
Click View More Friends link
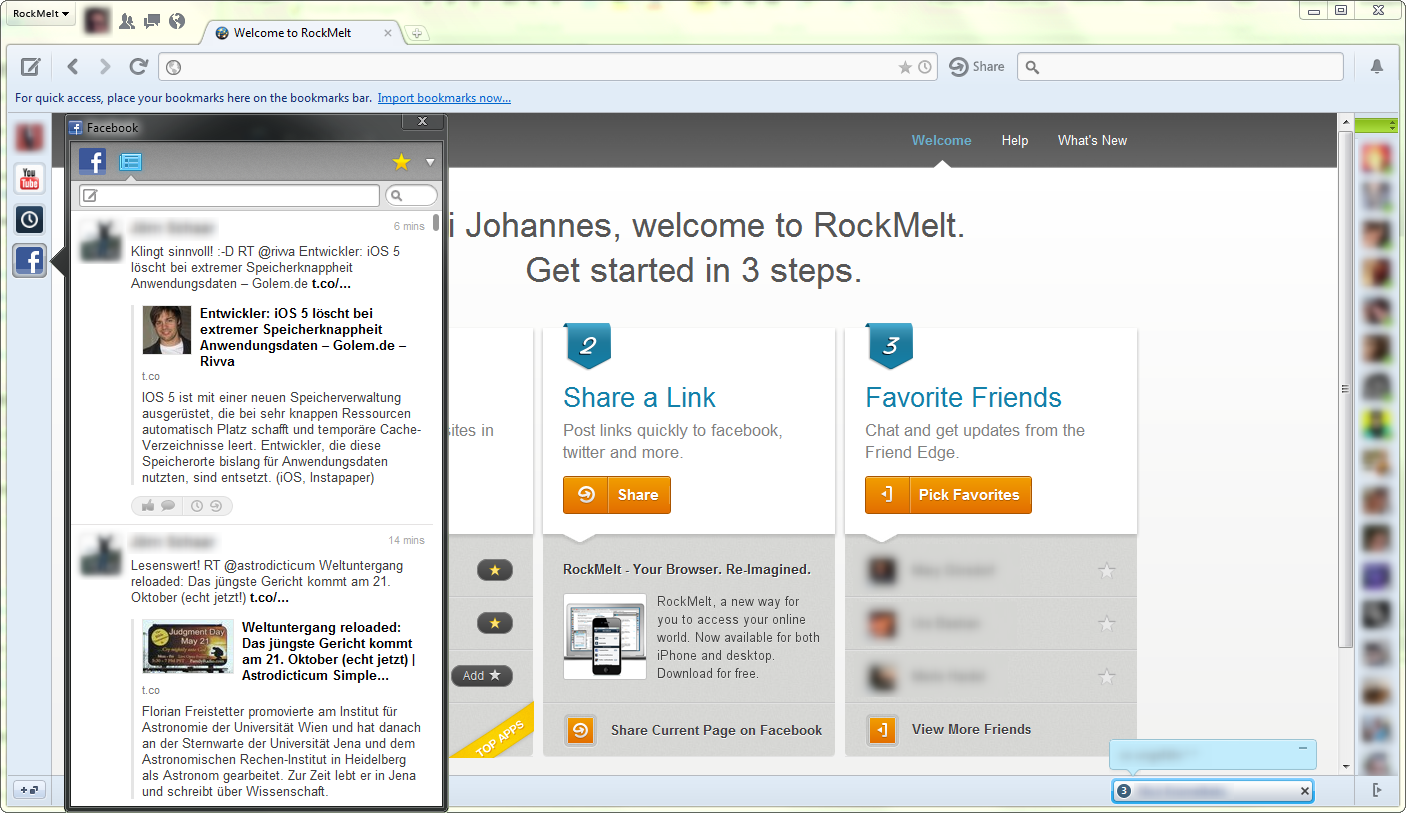click(950, 729)
